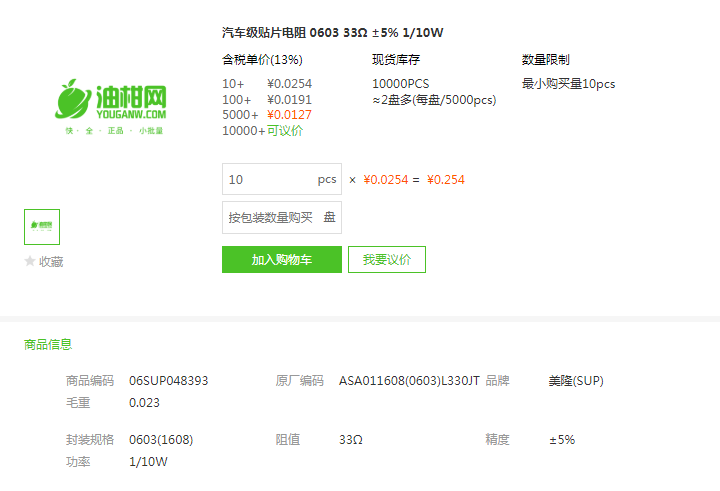Click the stock quantity 10000PCS text
The image size is (720, 491).
coord(400,84)
